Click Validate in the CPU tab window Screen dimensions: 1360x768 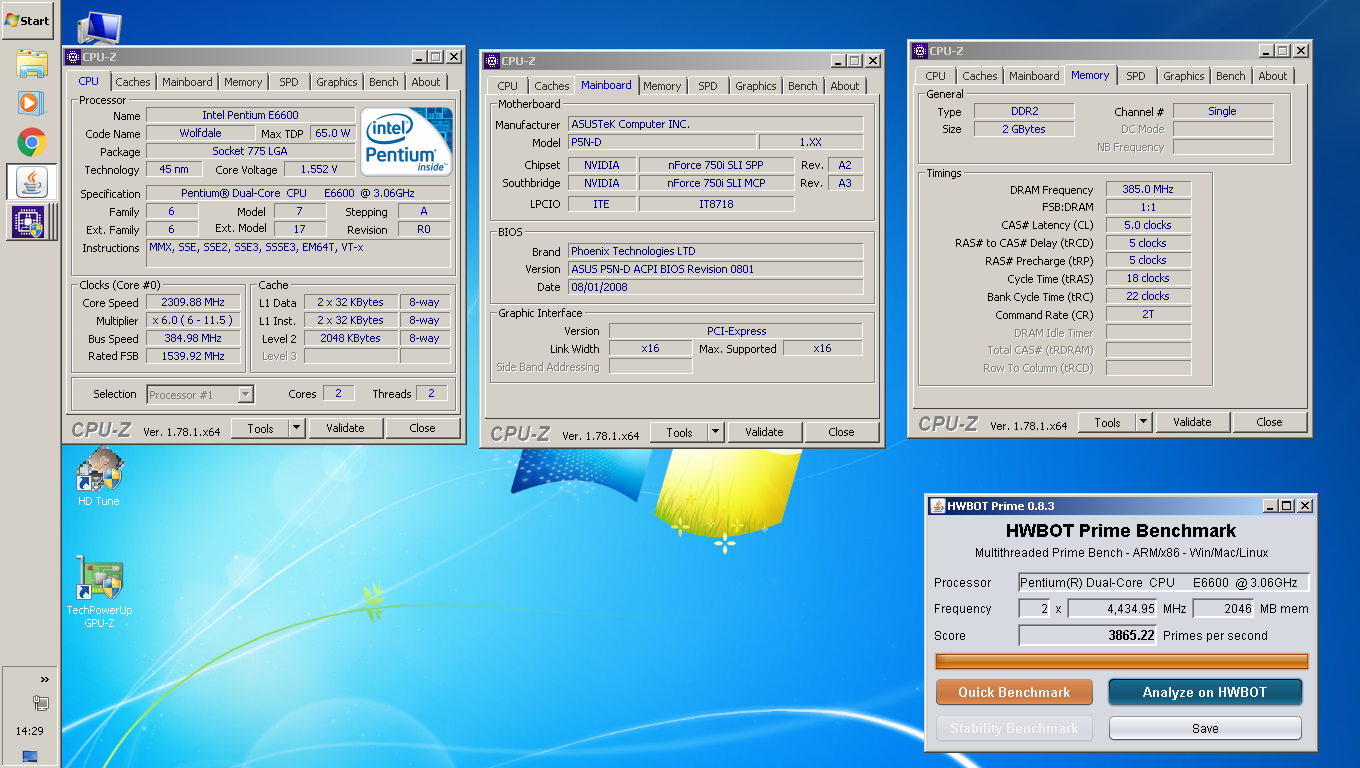pyautogui.click(x=345, y=428)
